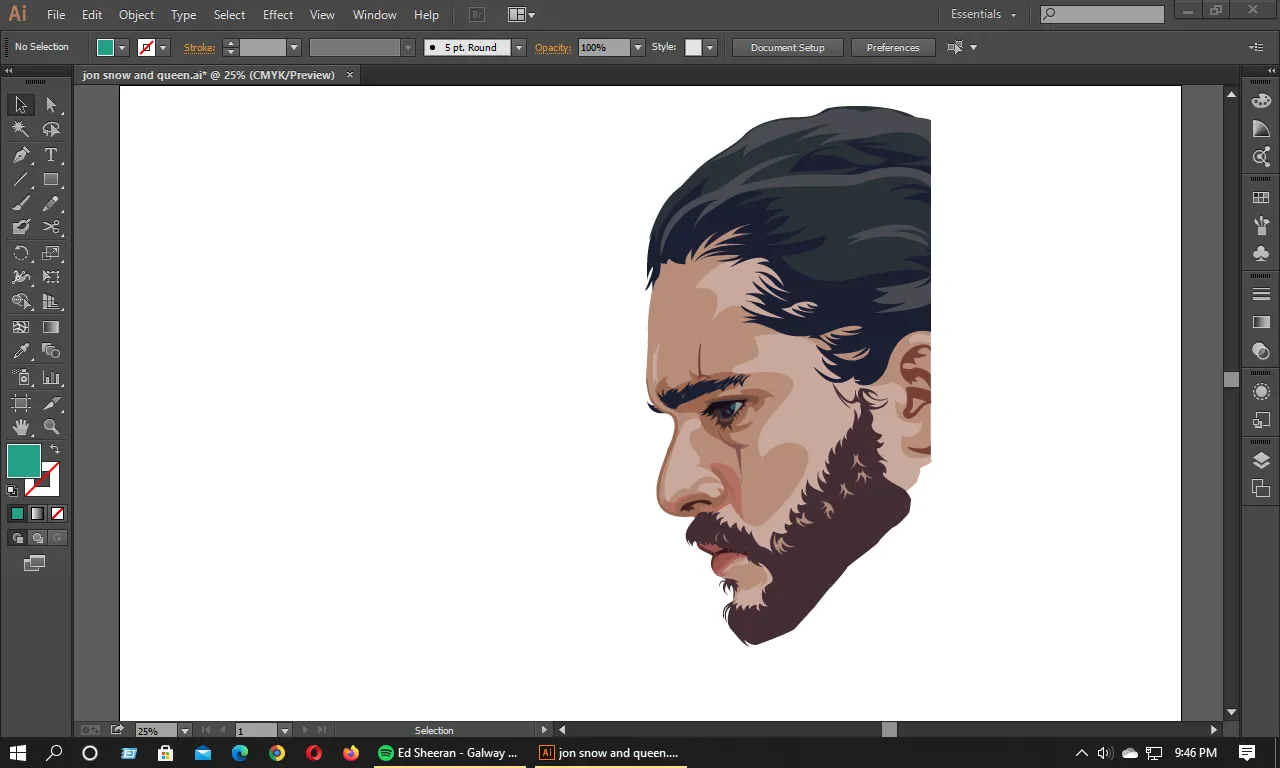Click the Stroke box in Tools panel

43,480
